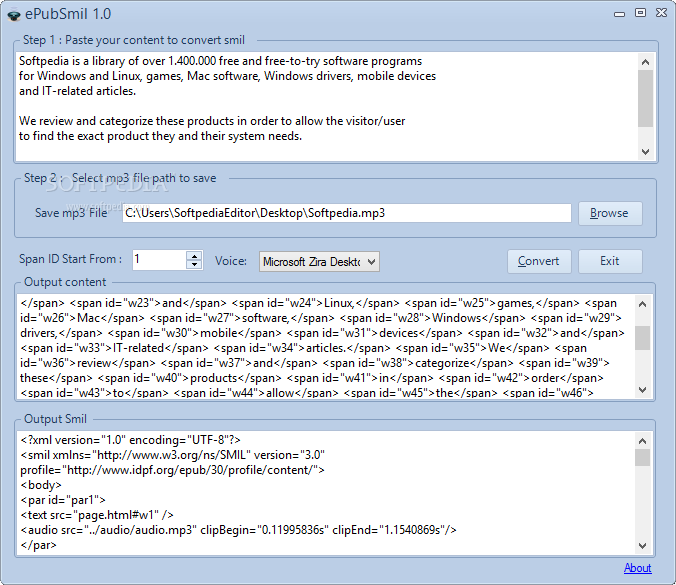
Task: Start conversion with the Convert button
Action: (x=539, y=261)
